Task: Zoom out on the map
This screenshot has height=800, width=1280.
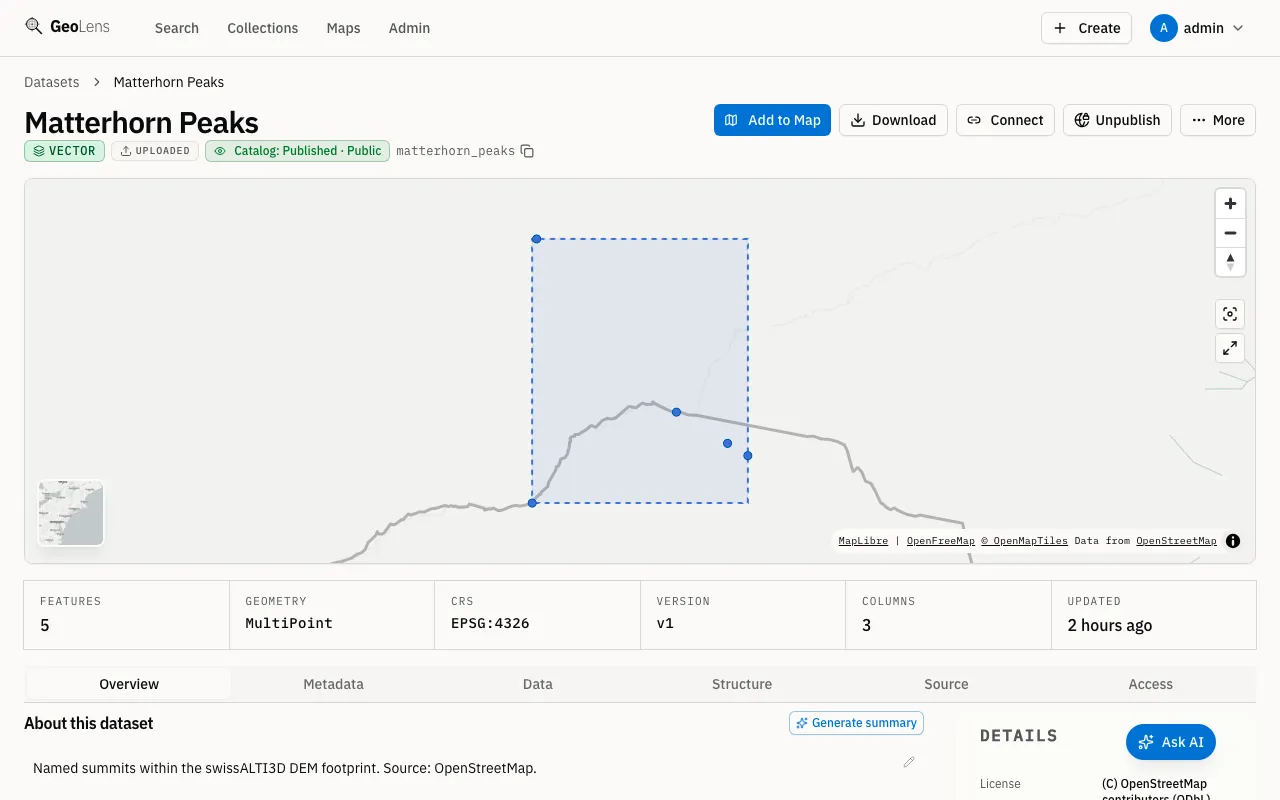Action: tap(1230, 233)
